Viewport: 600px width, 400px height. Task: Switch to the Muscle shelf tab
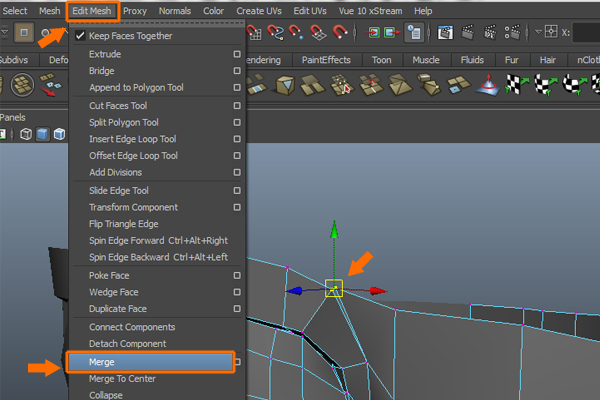tap(426, 60)
